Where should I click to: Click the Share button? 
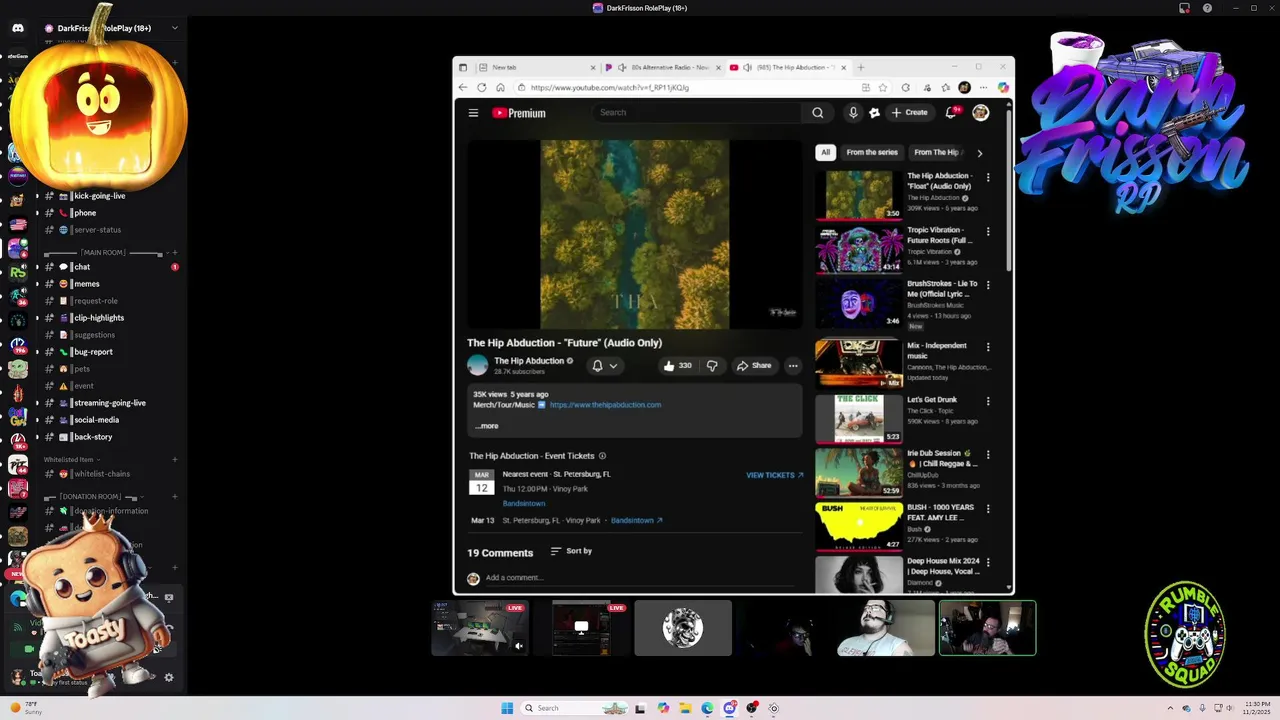(x=754, y=366)
